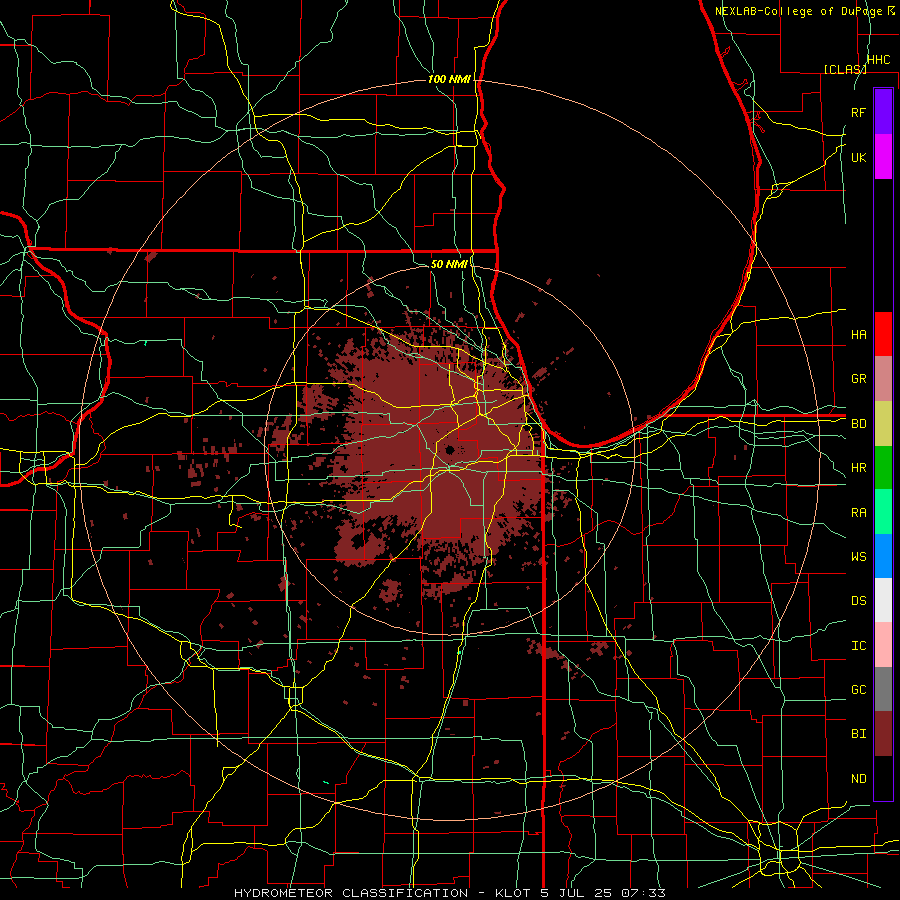Select the dusty pink GR color swatch
This screenshot has height=900, width=900.
(883, 378)
